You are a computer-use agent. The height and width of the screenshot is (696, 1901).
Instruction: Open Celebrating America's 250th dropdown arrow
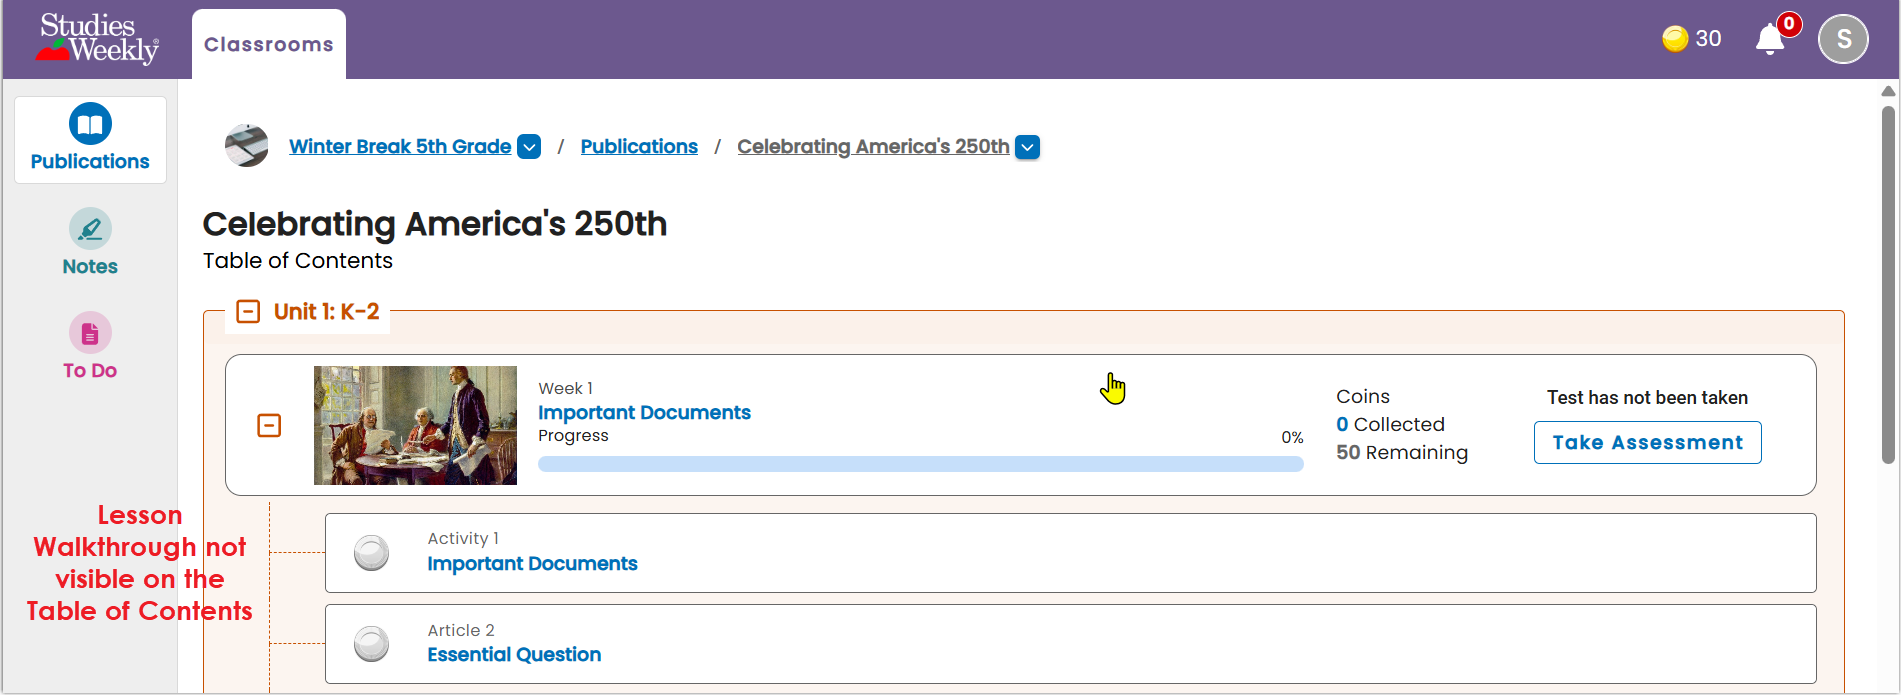[x=1028, y=147]
